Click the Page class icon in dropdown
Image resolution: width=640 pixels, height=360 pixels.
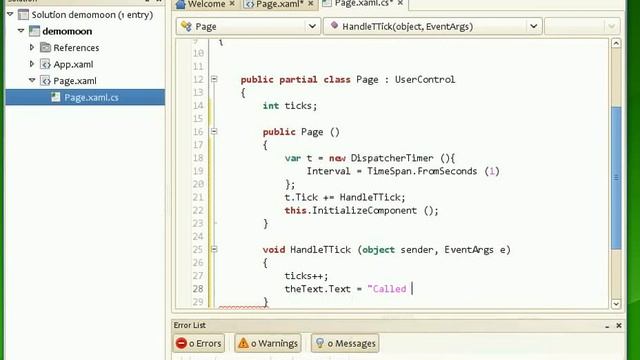(x=186, y=26)
